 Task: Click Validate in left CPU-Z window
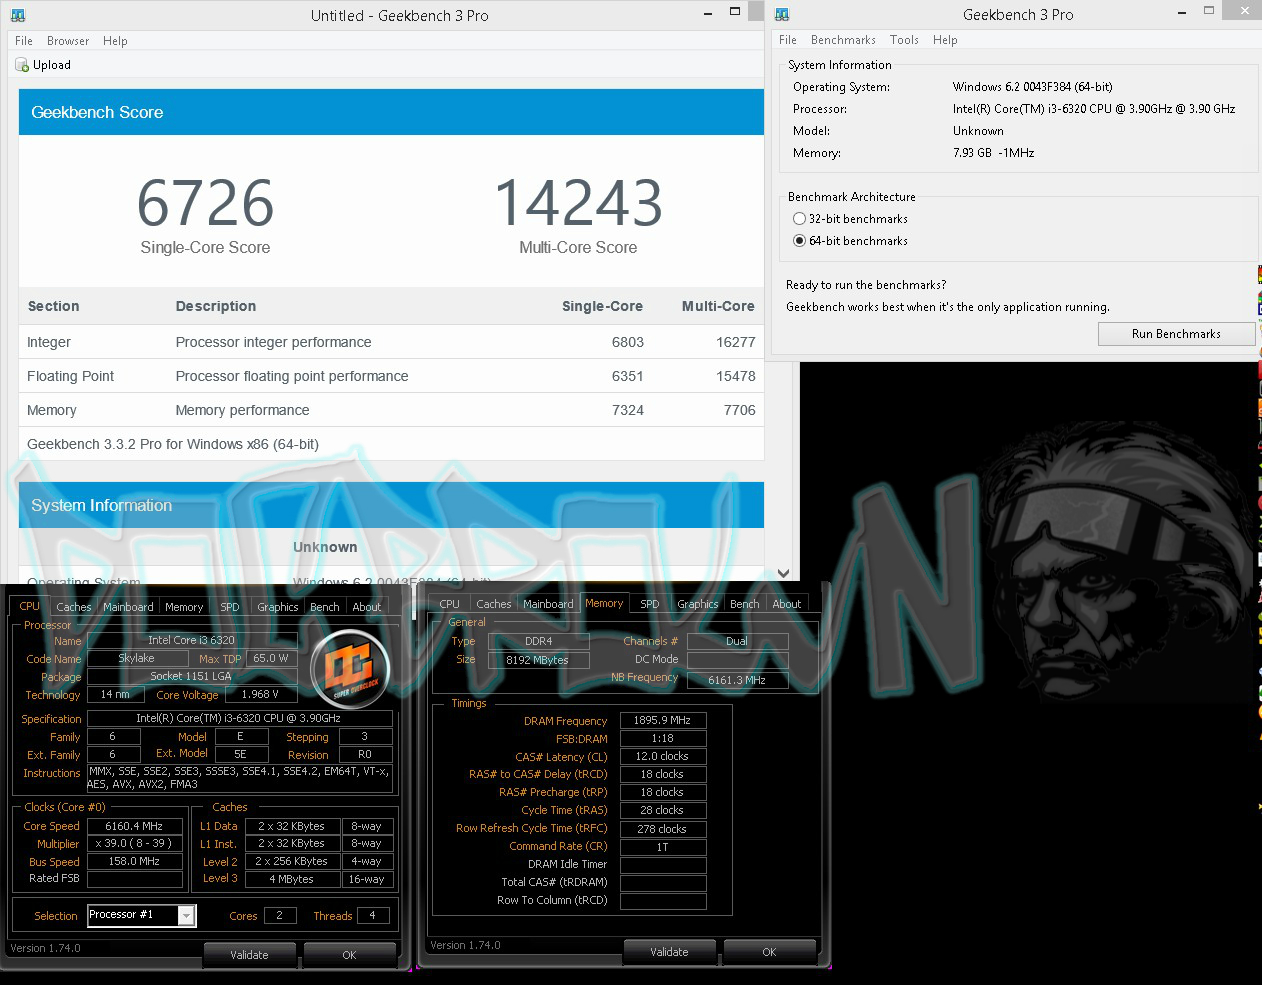[x=249, y=955]
